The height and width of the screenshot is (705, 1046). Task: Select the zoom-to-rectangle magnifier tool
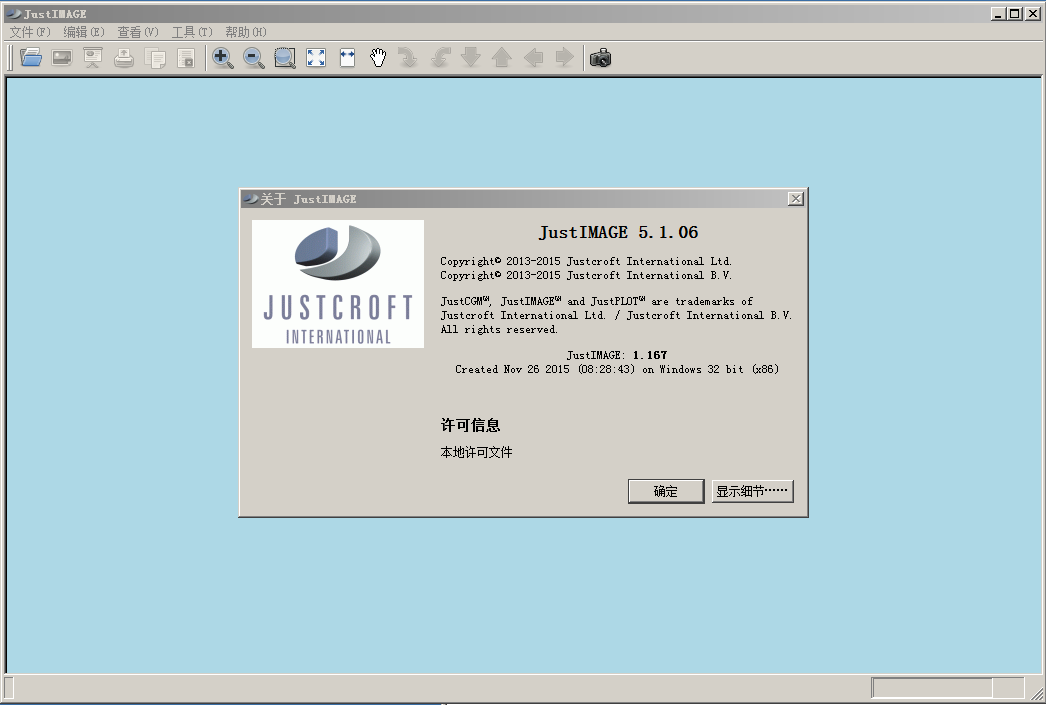click(x=285, y=58)
